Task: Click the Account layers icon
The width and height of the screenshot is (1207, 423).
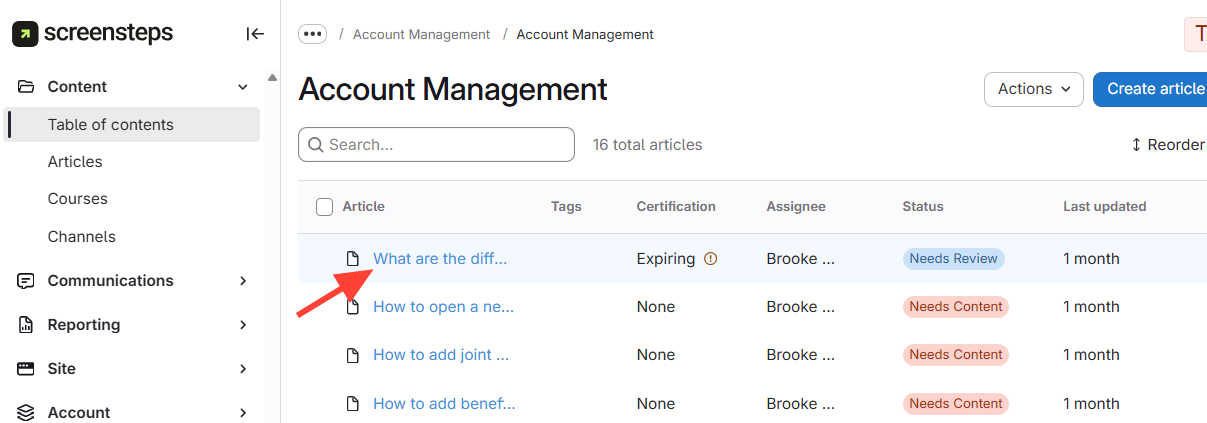Action: (26, 412)
